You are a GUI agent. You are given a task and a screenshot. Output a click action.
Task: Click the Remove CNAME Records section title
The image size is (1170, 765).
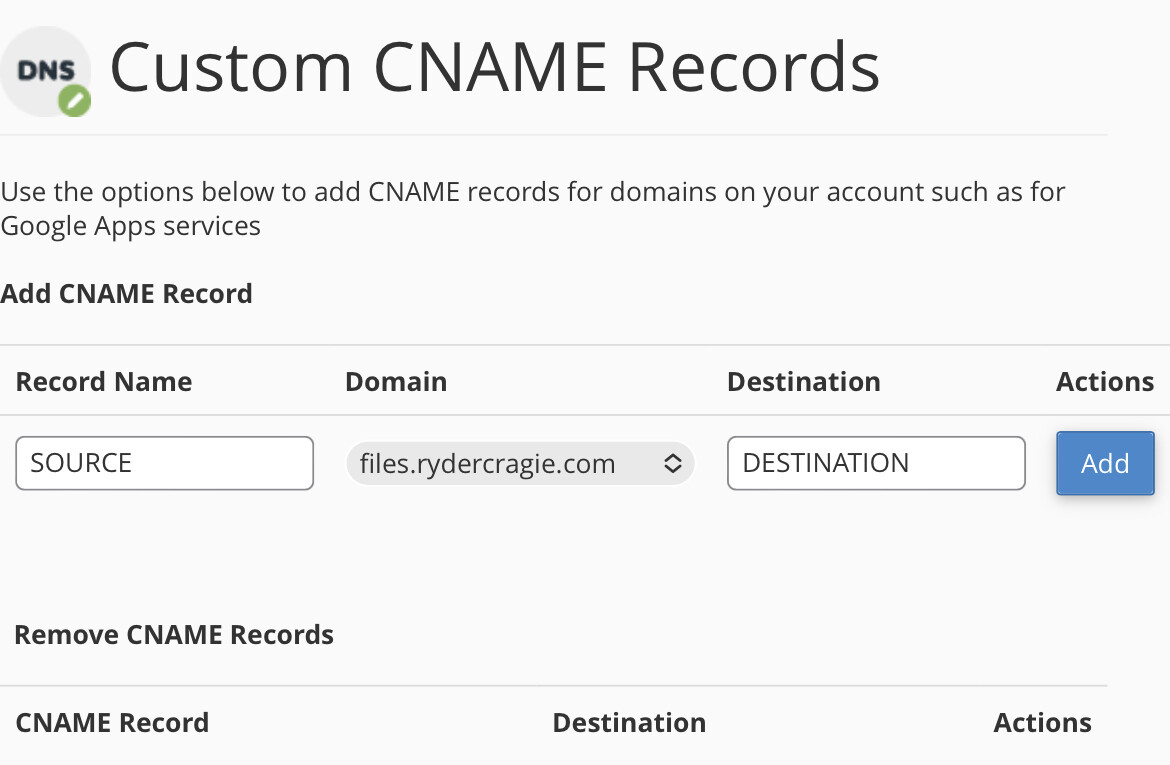pos(174,634)
